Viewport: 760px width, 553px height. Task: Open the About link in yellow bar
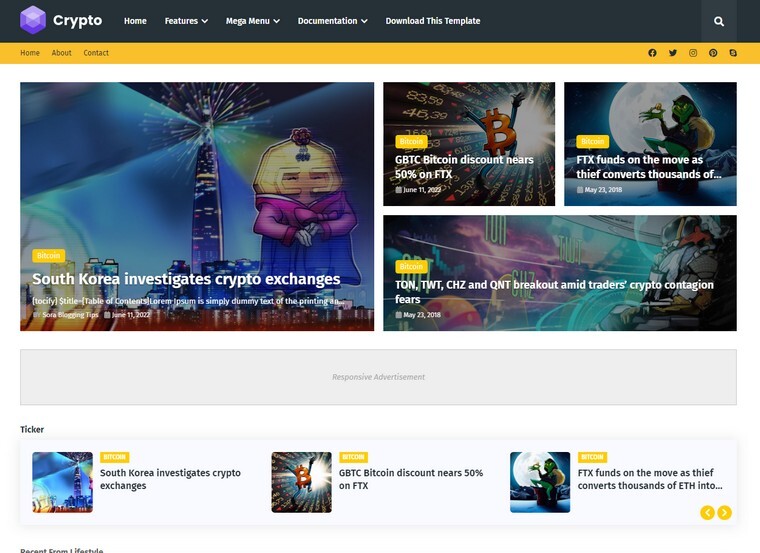pos(62,53)
